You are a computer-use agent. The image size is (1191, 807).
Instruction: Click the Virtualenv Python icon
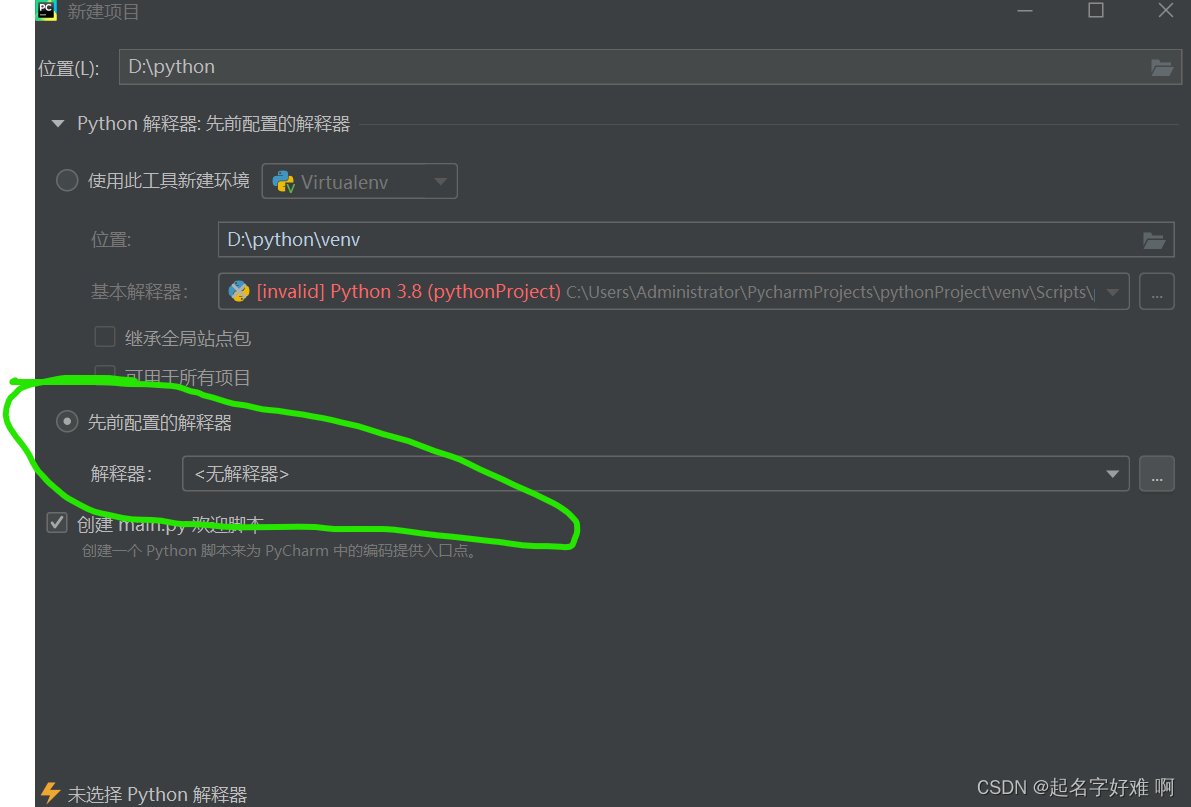[283, 182]
